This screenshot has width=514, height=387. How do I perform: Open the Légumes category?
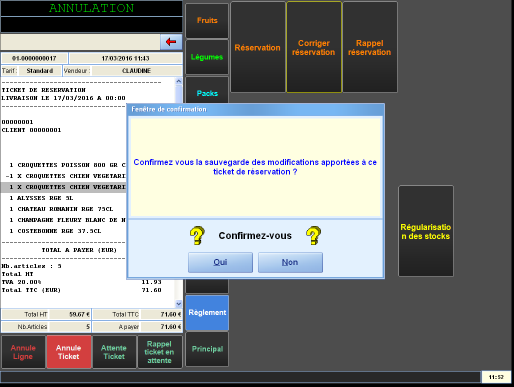(x=207, y=57)
